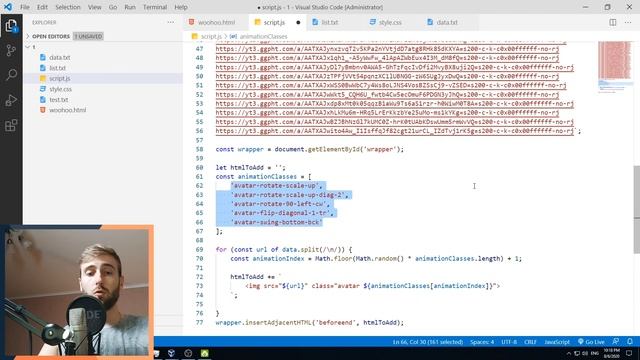
Task: Switch to the woohoo.html tab
Action: pos(216,22)
